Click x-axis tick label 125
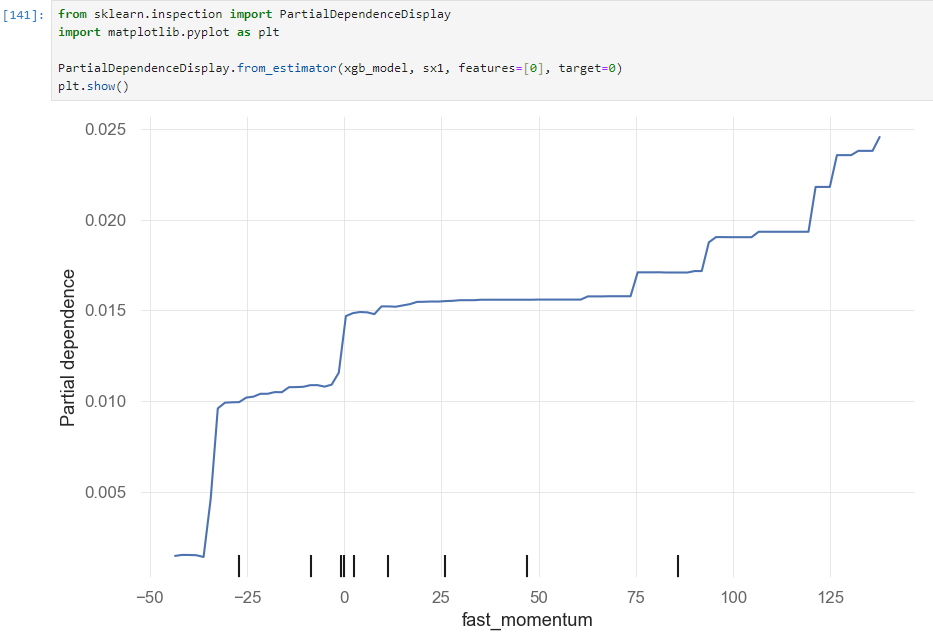 830,597
